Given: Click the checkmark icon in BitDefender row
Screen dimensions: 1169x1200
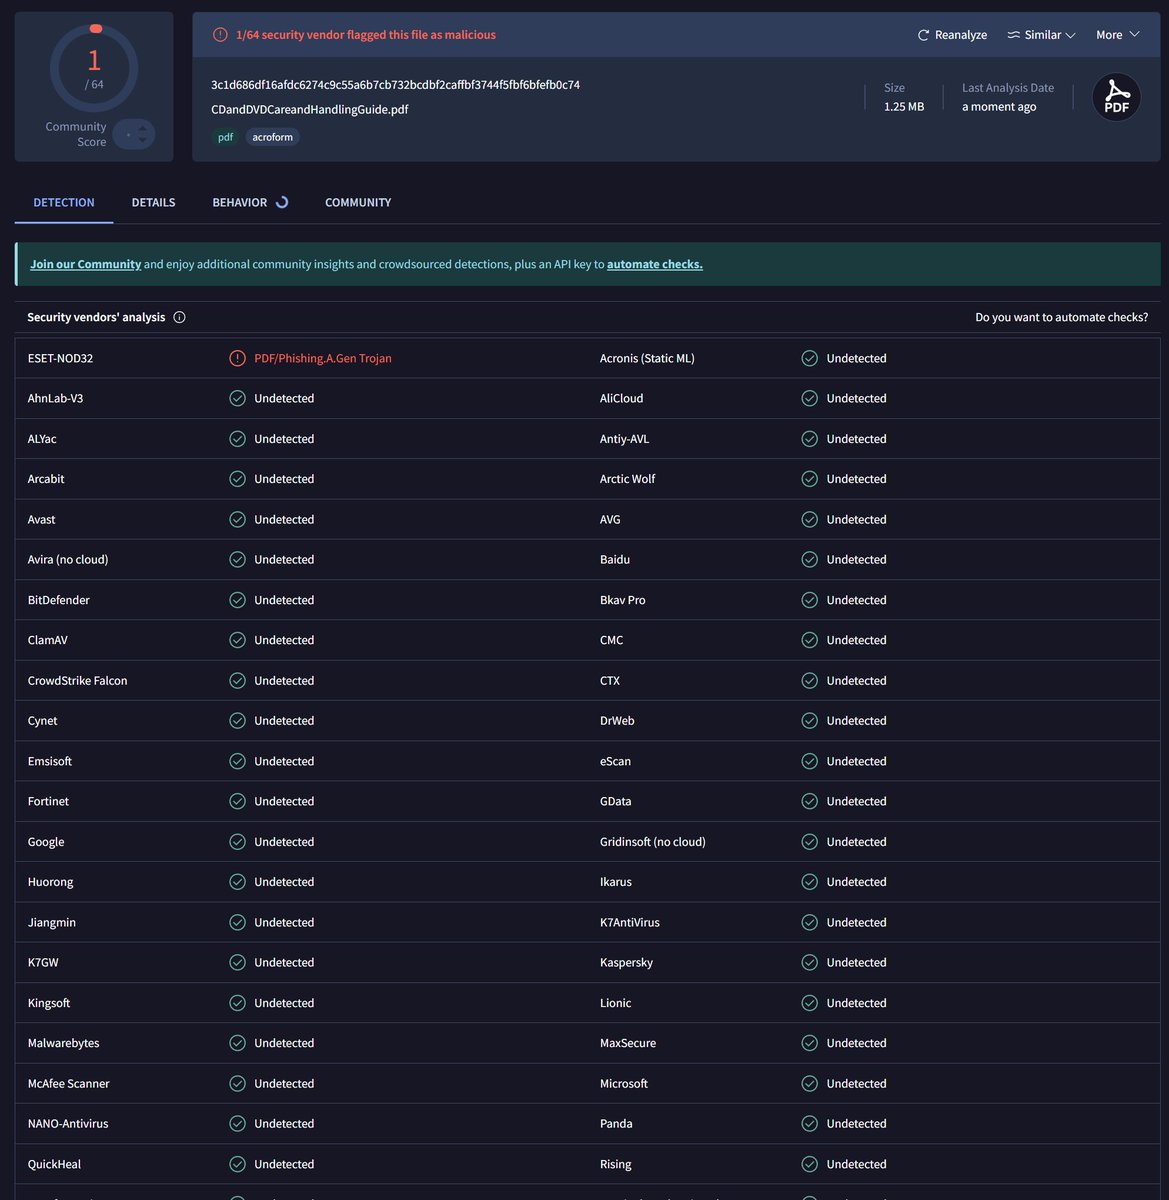Looking at the screenshot, I should [237, 600].
